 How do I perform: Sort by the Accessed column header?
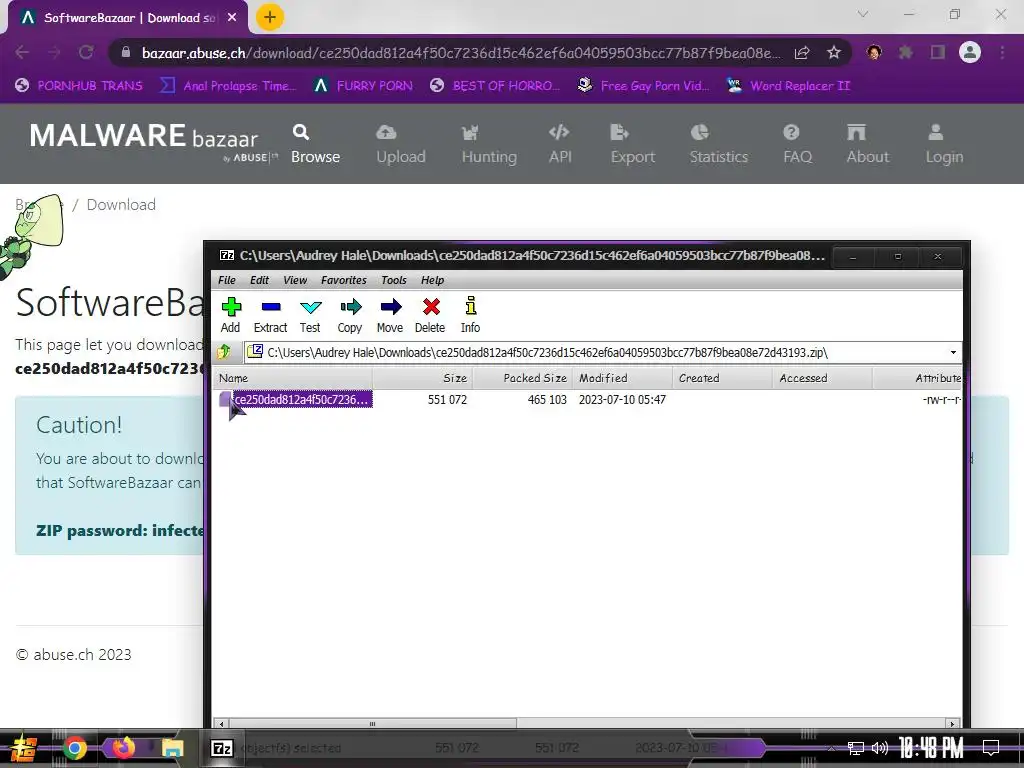(x=822, y=378)
